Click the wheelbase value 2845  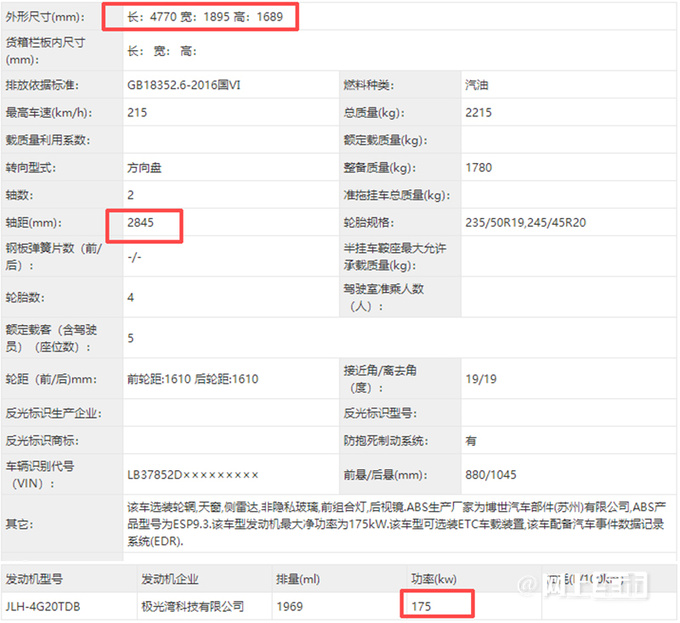click(x=140, y=222)
